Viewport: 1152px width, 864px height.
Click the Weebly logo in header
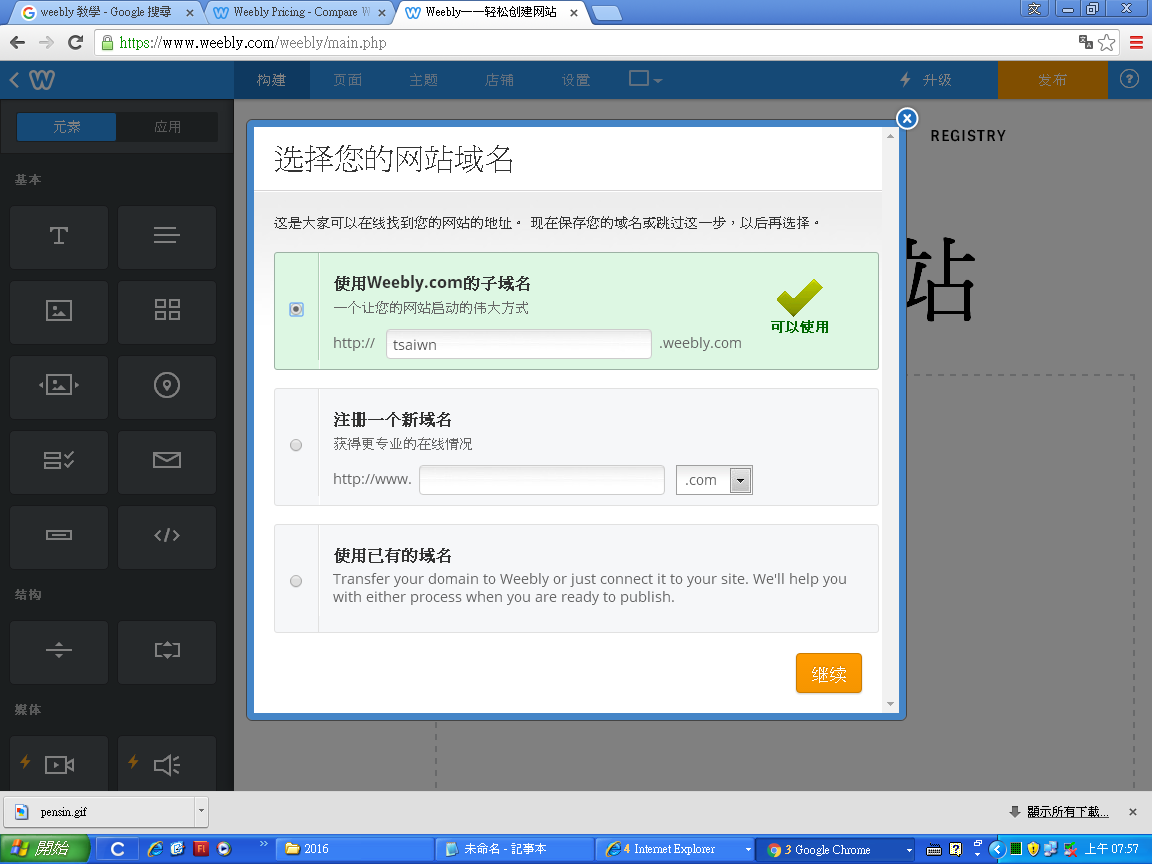click(x=42, y=79)
